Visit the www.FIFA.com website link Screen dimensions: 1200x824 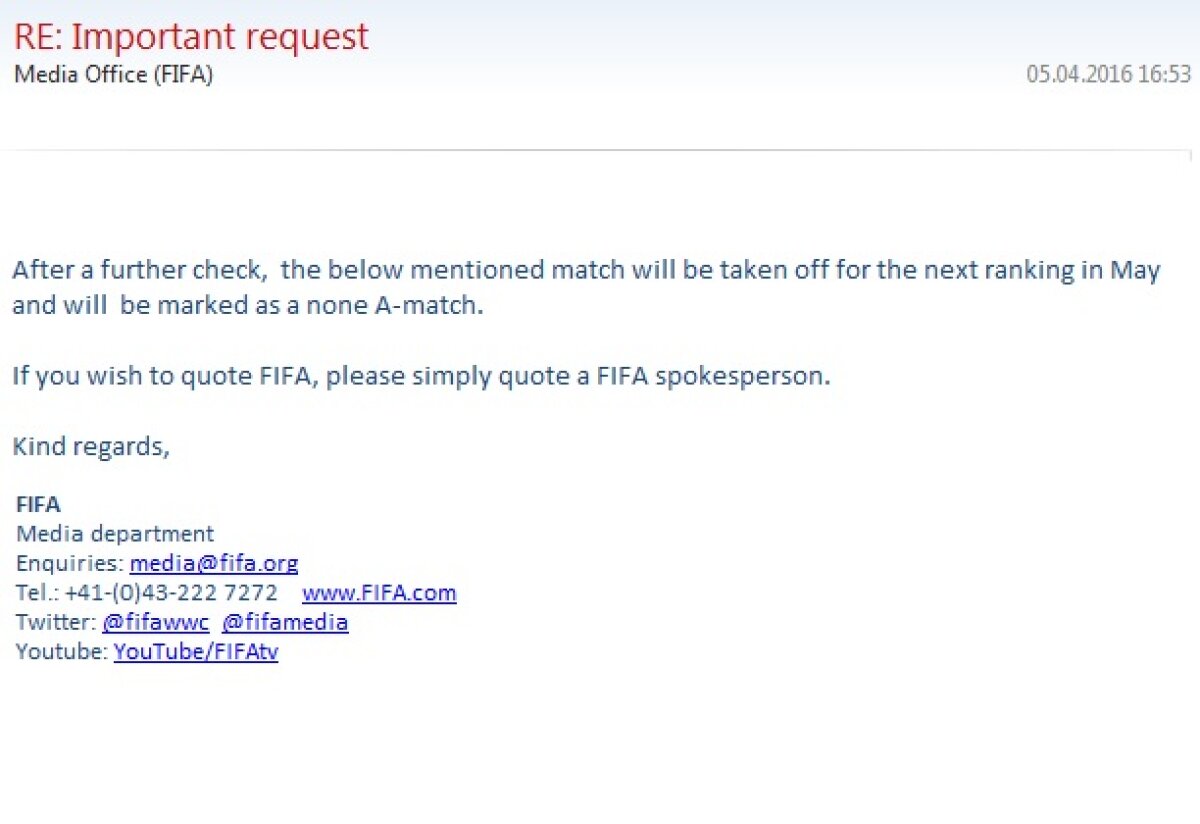(x=379, y=593)
